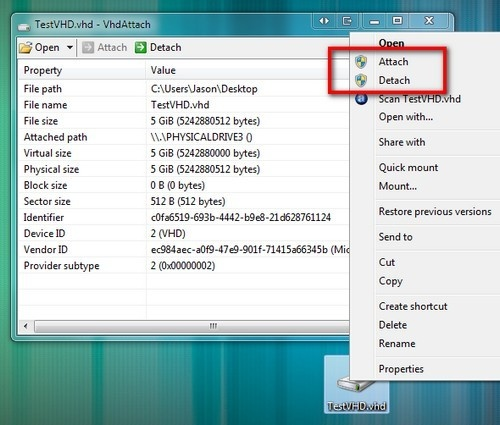Select the File name value TestVHD.vhd

pyautogui.click(x=180, y=105)
